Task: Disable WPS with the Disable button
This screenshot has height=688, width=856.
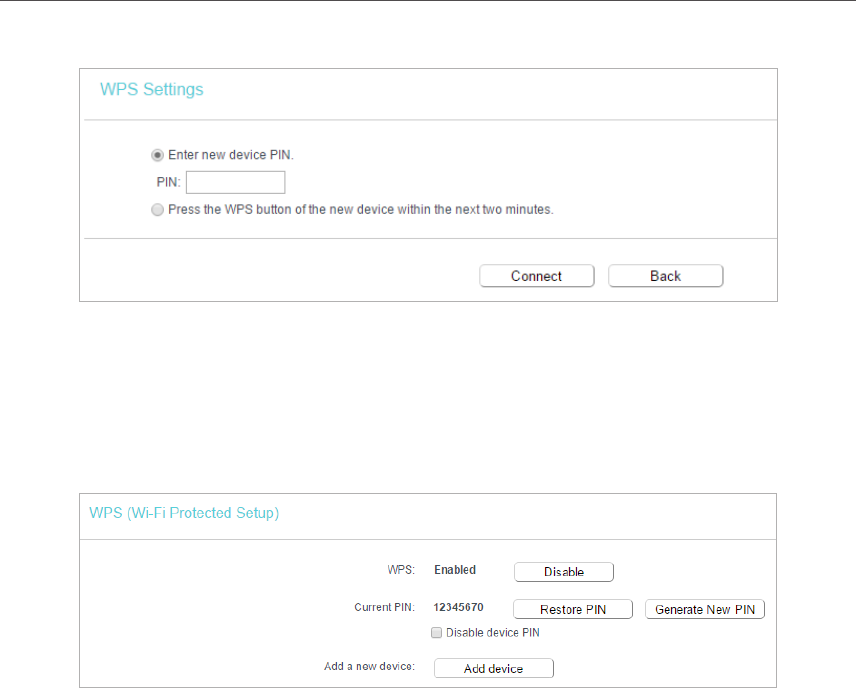Action: (x=564, y=572)
